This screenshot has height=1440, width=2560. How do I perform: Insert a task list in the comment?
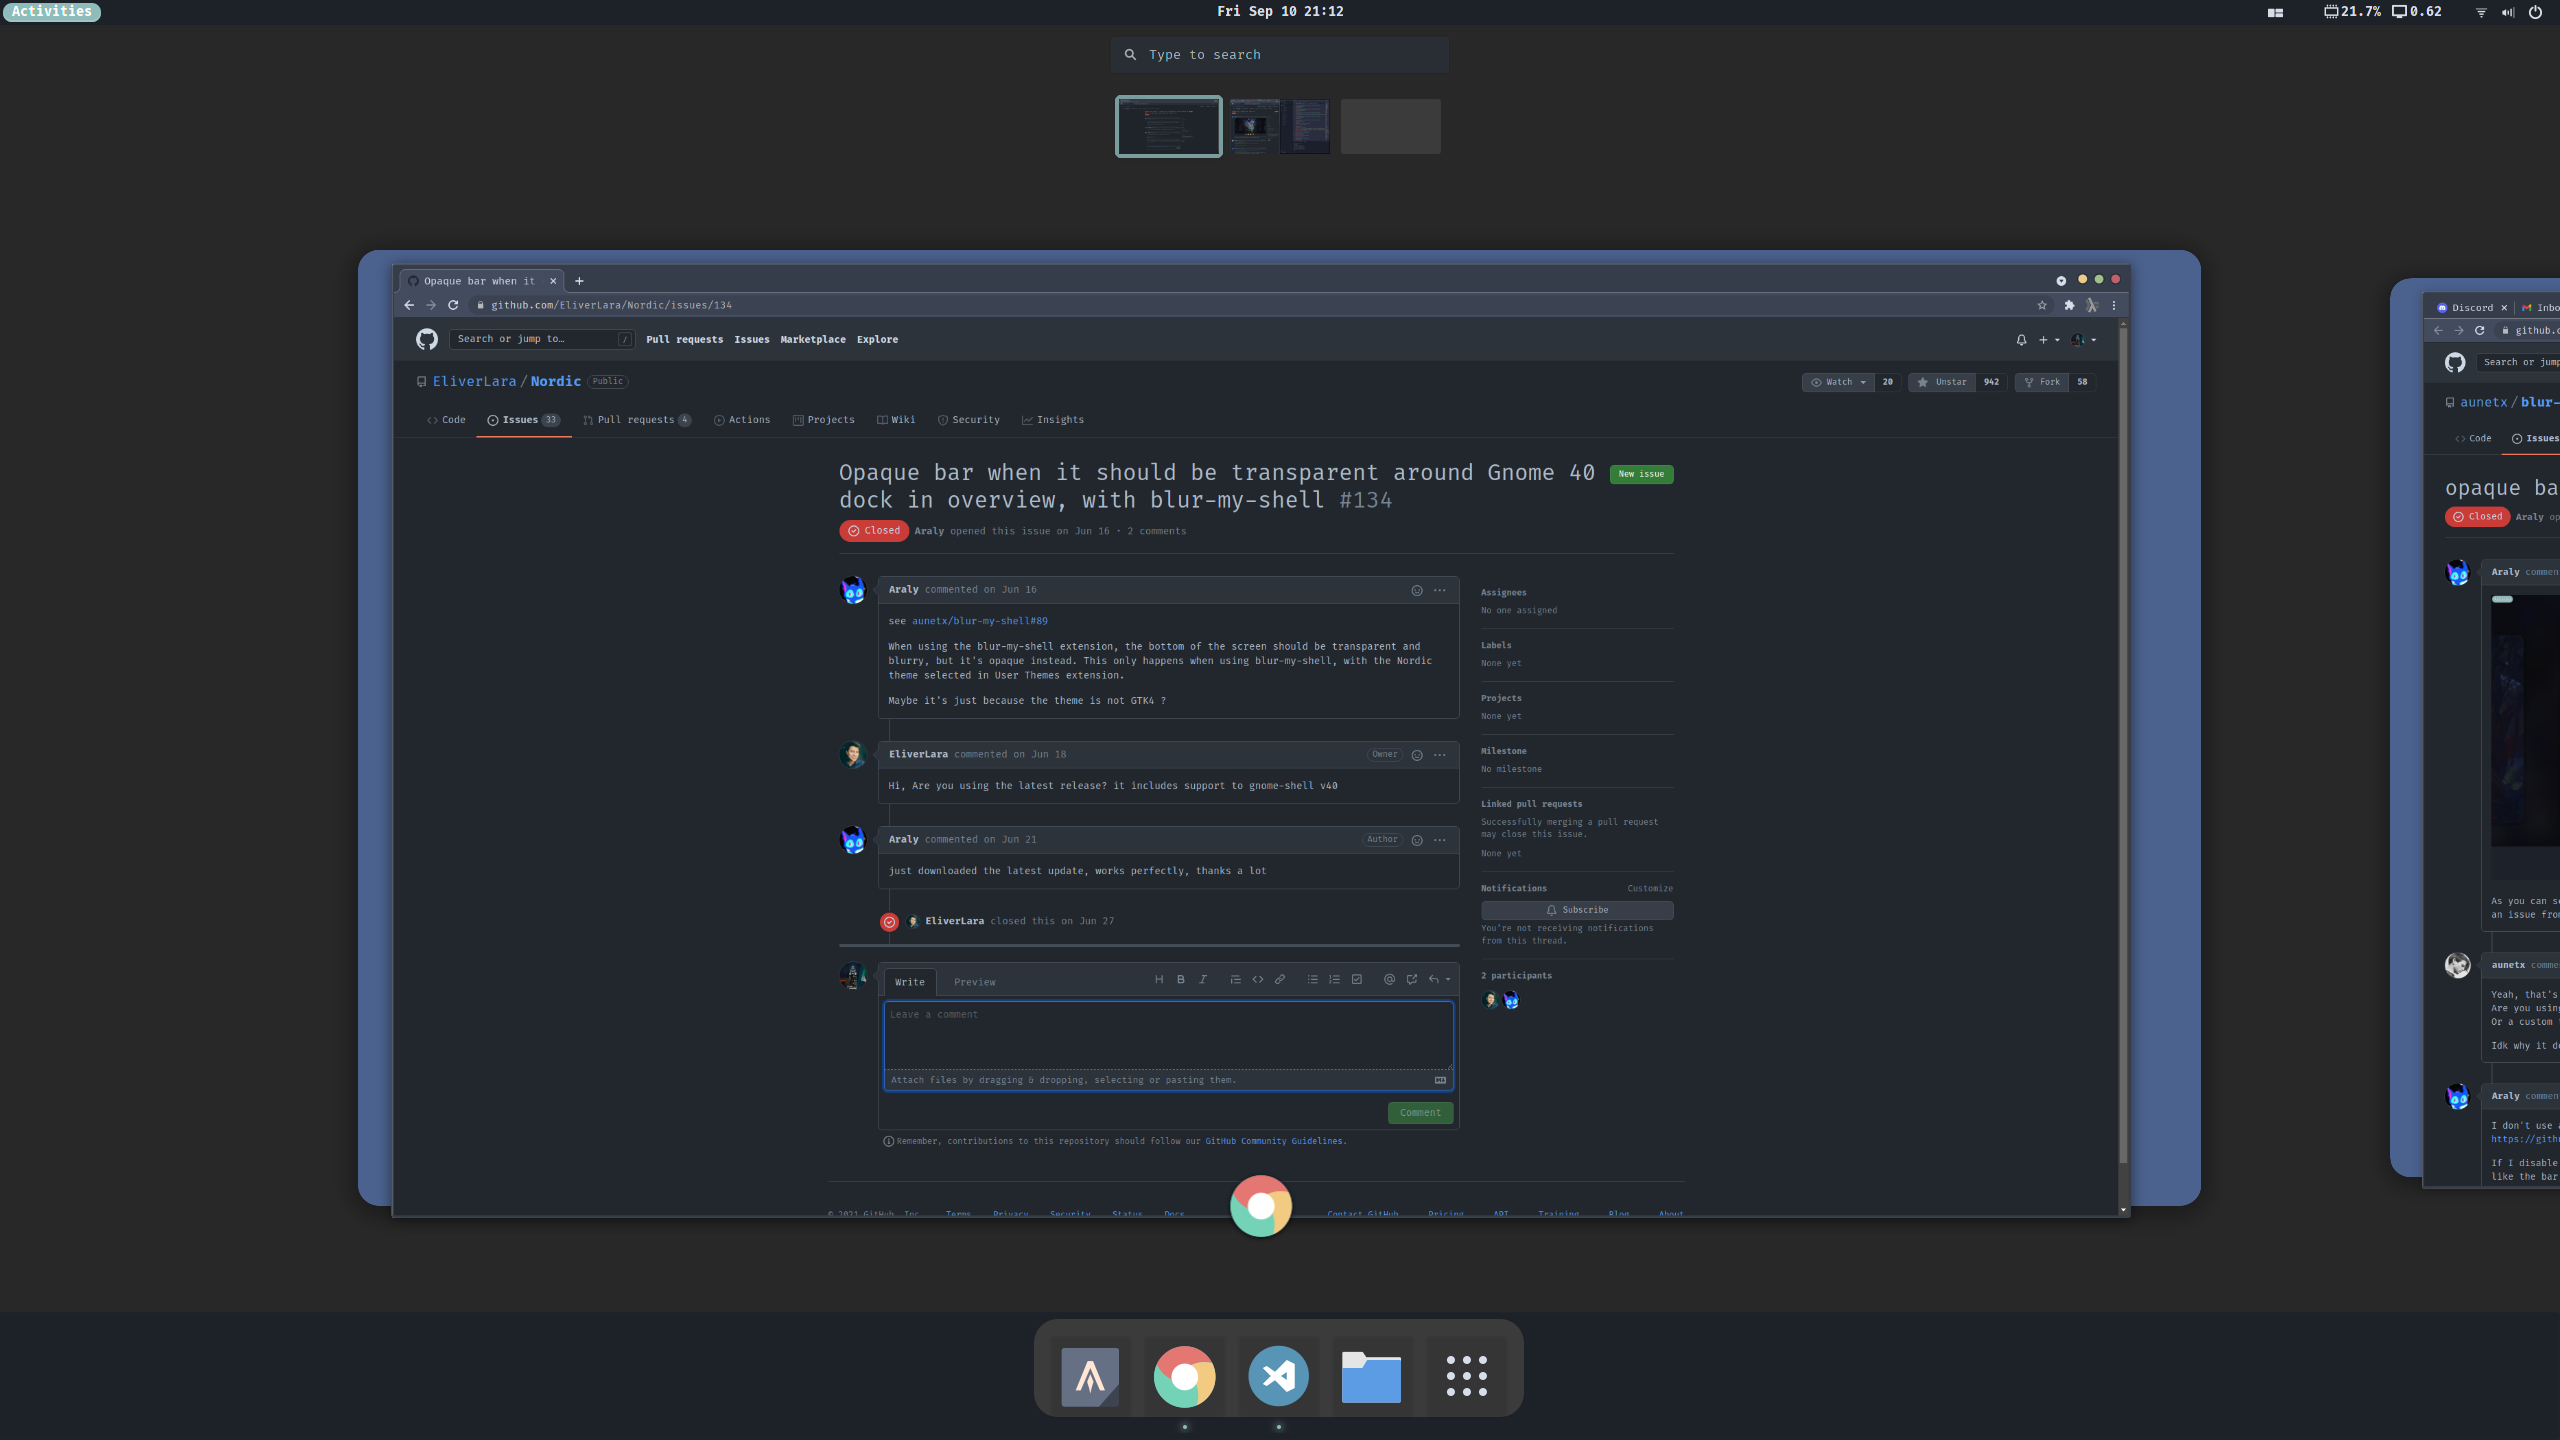[1357, 979]
